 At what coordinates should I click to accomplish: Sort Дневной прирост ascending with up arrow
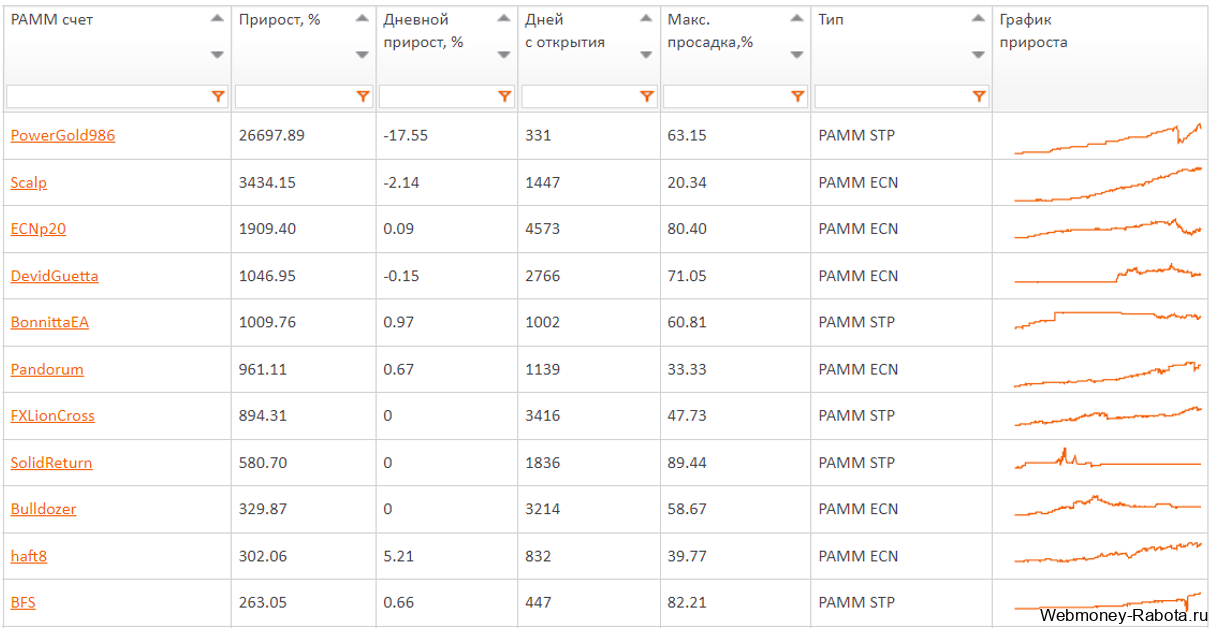tap(504, 19)
